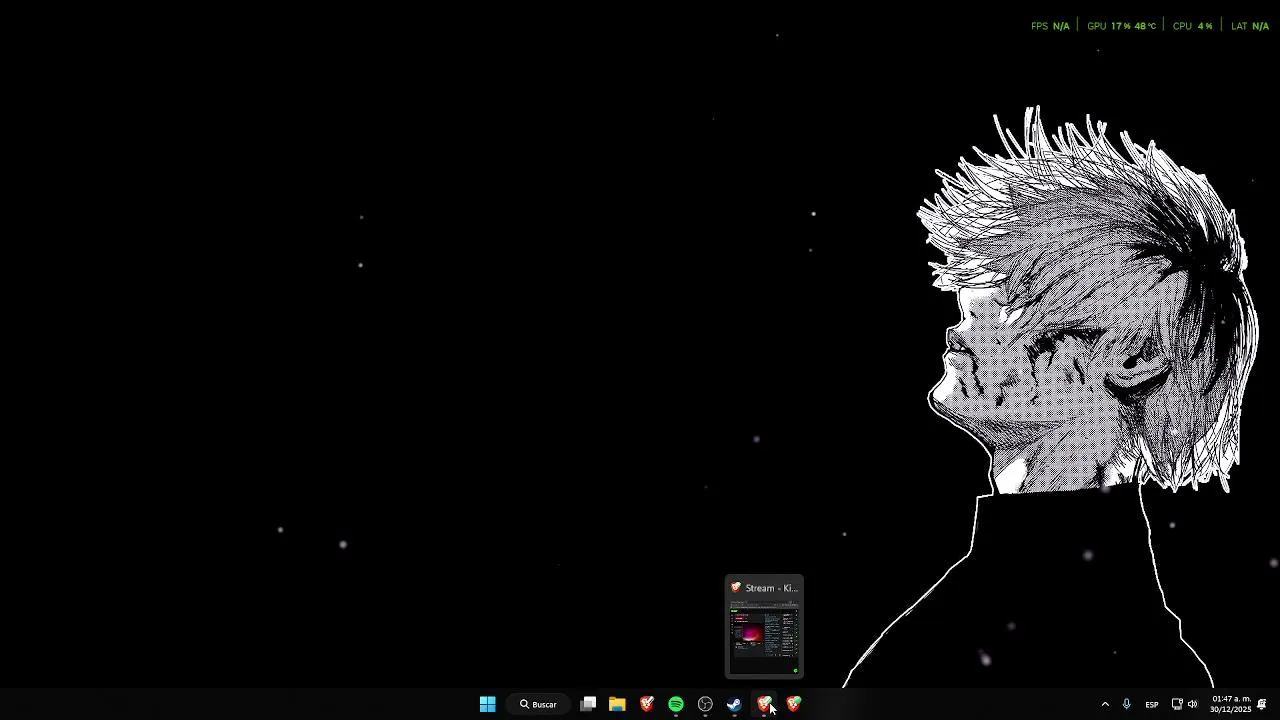Open Steam from the taskbar
1280x720 pixels.
point(734,704)
